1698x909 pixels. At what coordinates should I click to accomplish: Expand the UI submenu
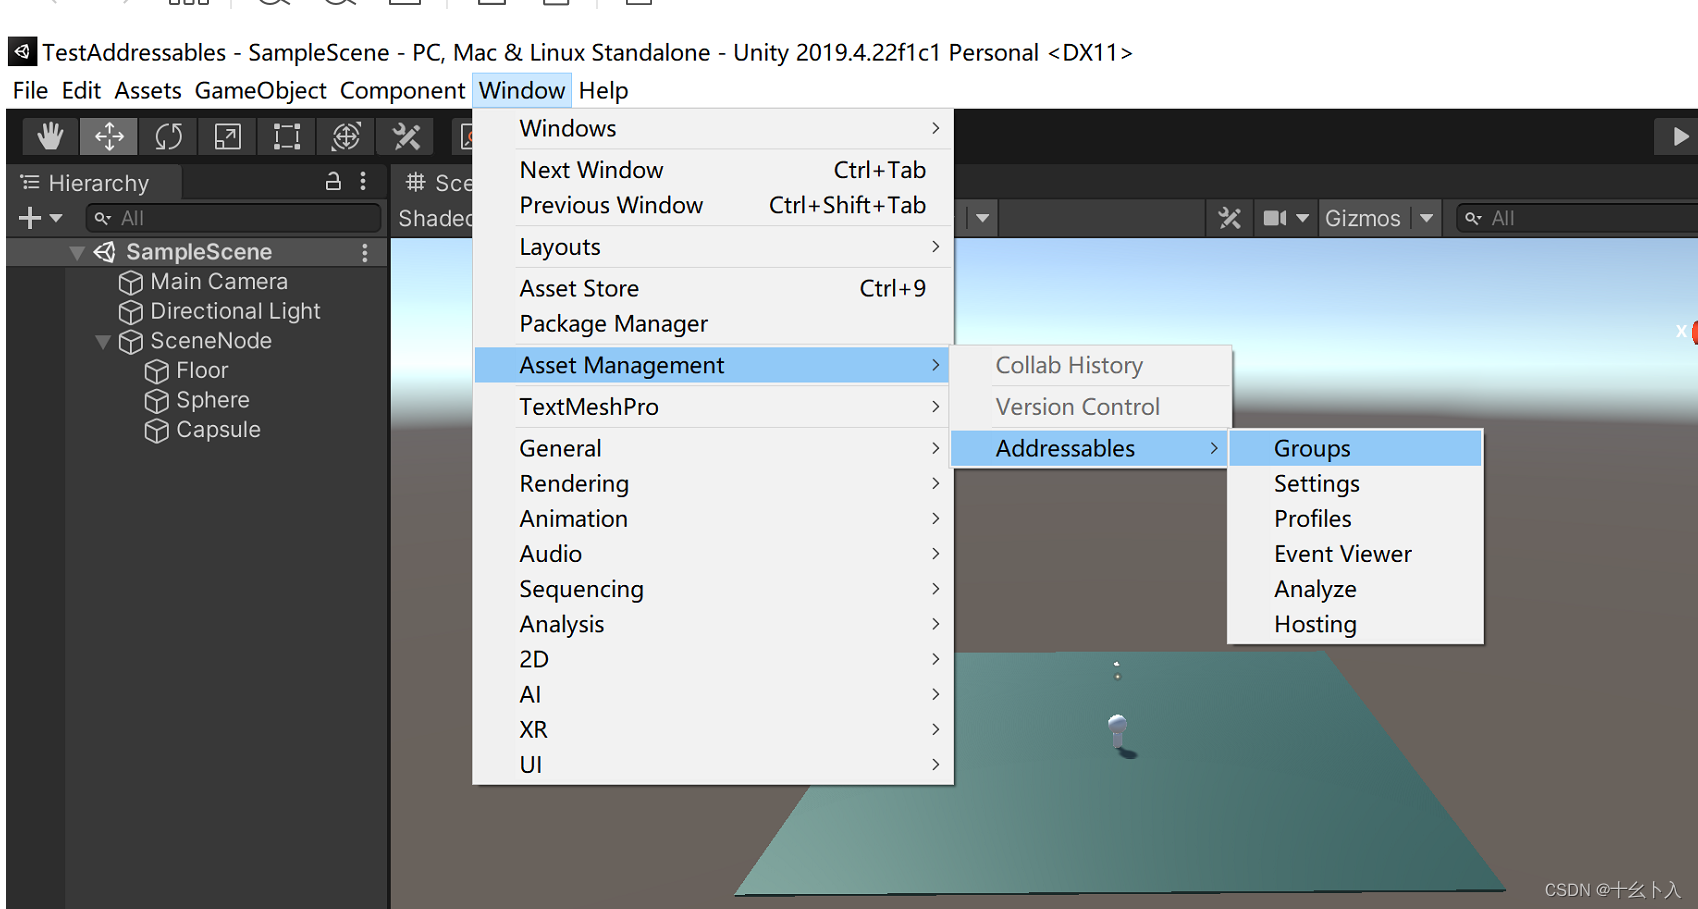coord(713,764)
